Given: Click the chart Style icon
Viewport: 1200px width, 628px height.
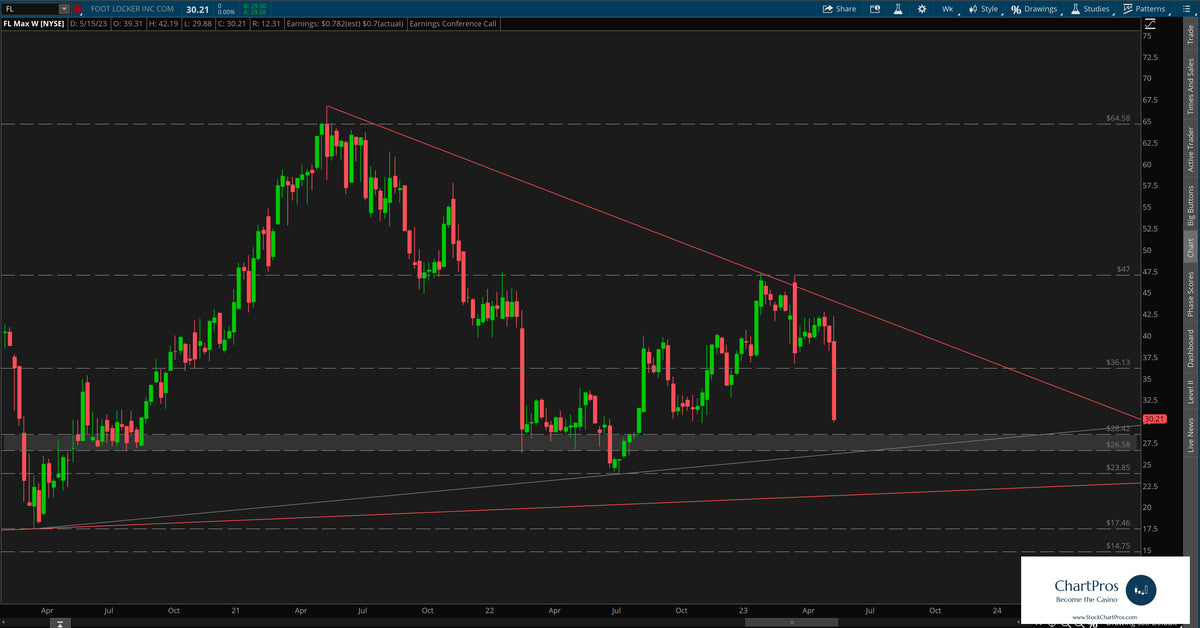Looking at the screenshot, I should point(972,9).
